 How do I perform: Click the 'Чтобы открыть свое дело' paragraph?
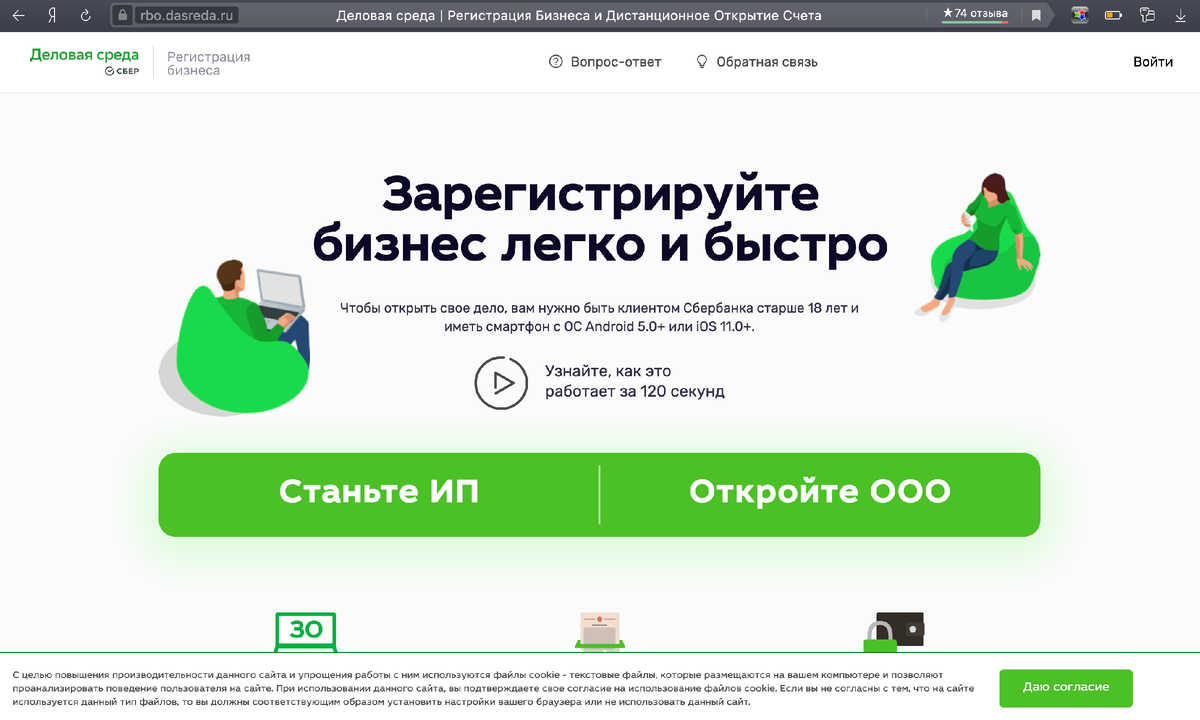click(x=599, y=317)
